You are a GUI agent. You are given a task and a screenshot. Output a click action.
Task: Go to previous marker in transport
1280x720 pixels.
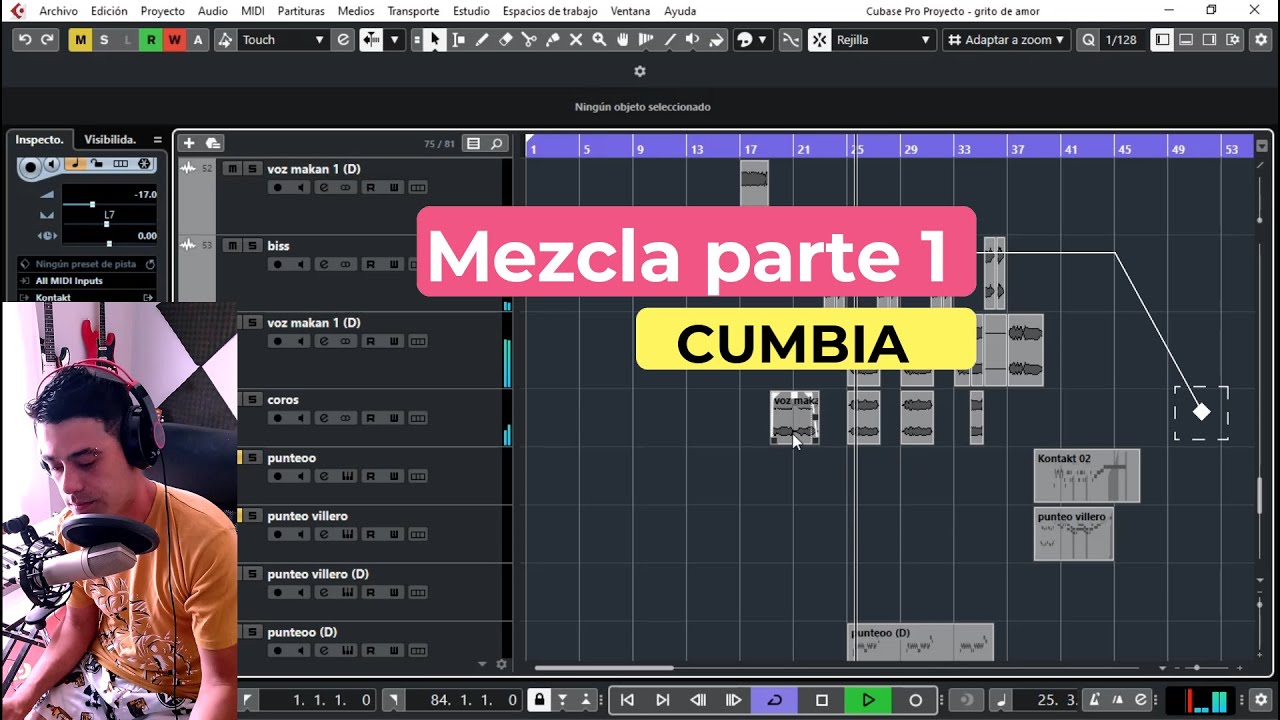627,700
